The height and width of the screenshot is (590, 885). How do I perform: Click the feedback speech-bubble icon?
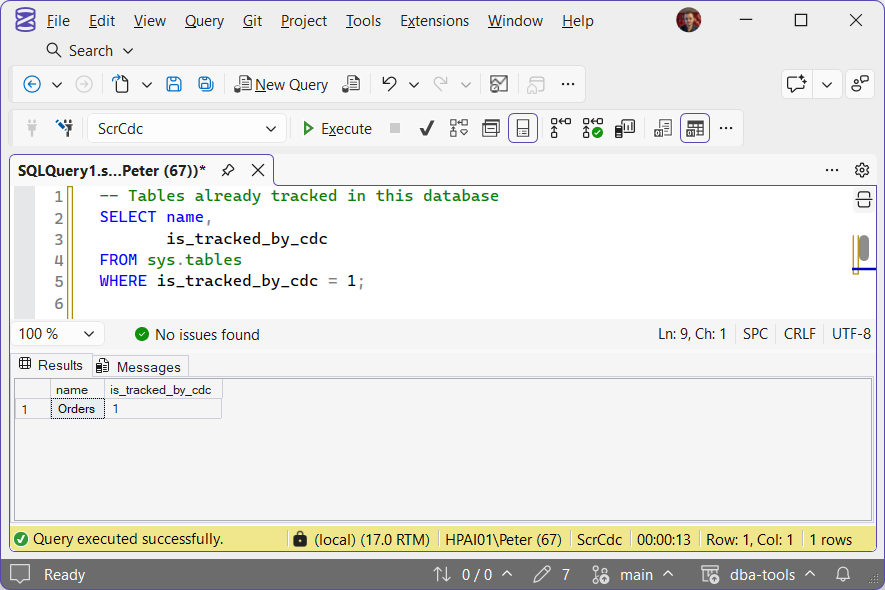[x=796, y=85]
